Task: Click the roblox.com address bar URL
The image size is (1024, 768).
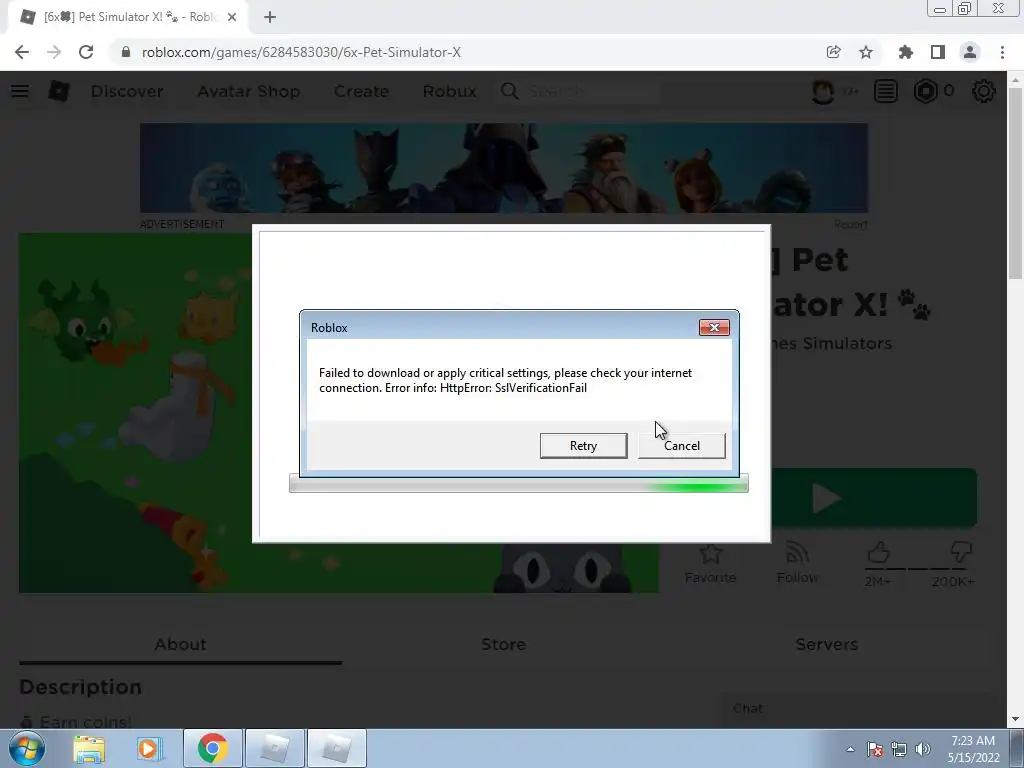Action: pyautogui.click(x=301, y=52)
